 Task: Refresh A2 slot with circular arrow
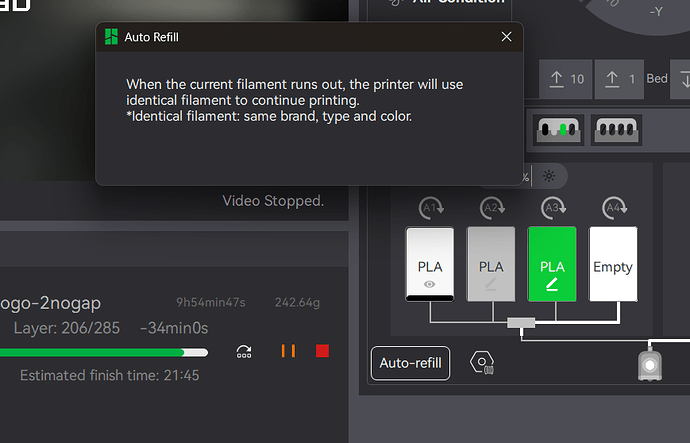coord(492,208)
